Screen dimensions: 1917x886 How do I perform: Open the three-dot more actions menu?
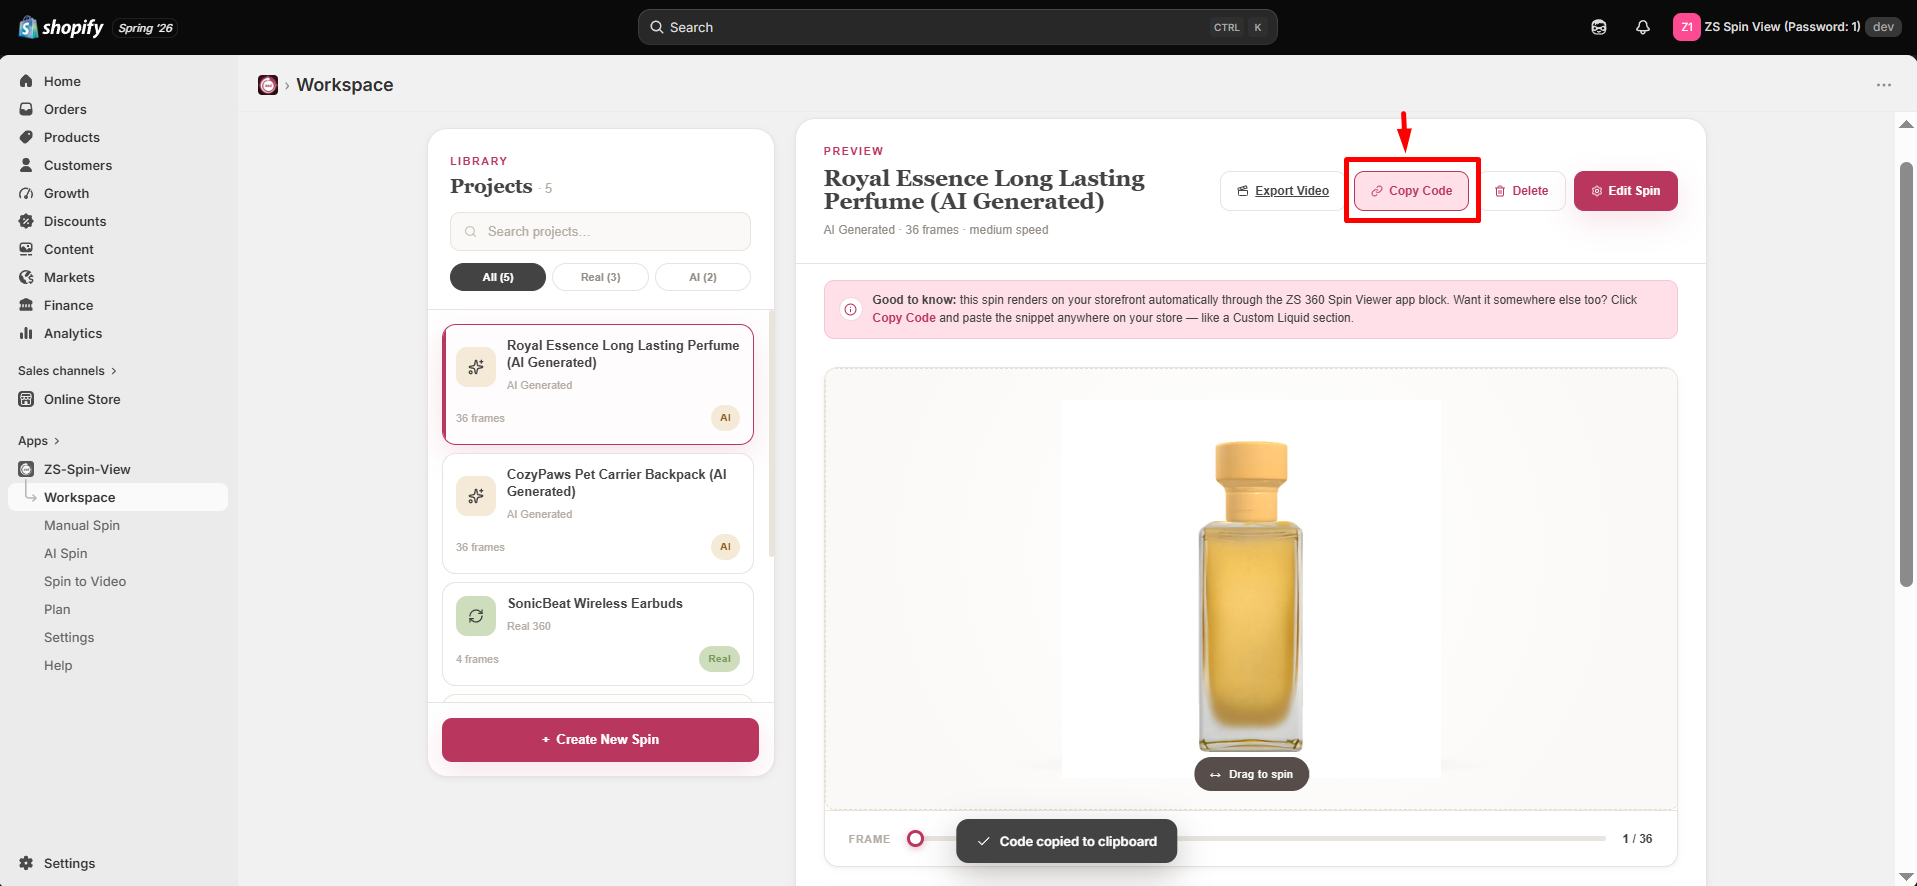(1884, 85)
